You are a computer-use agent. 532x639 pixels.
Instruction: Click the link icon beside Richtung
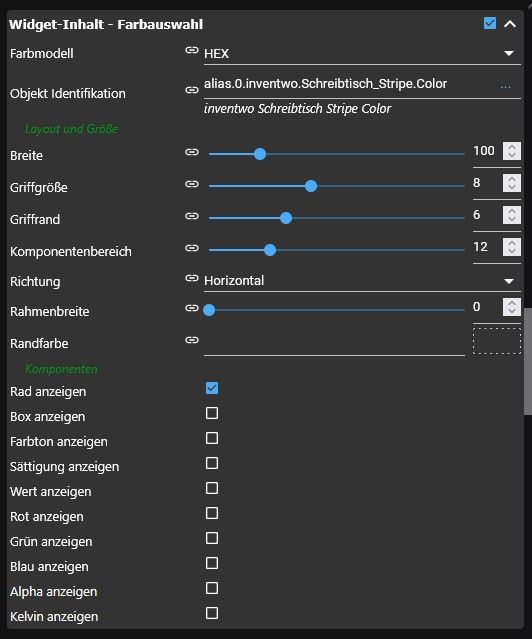192,278
